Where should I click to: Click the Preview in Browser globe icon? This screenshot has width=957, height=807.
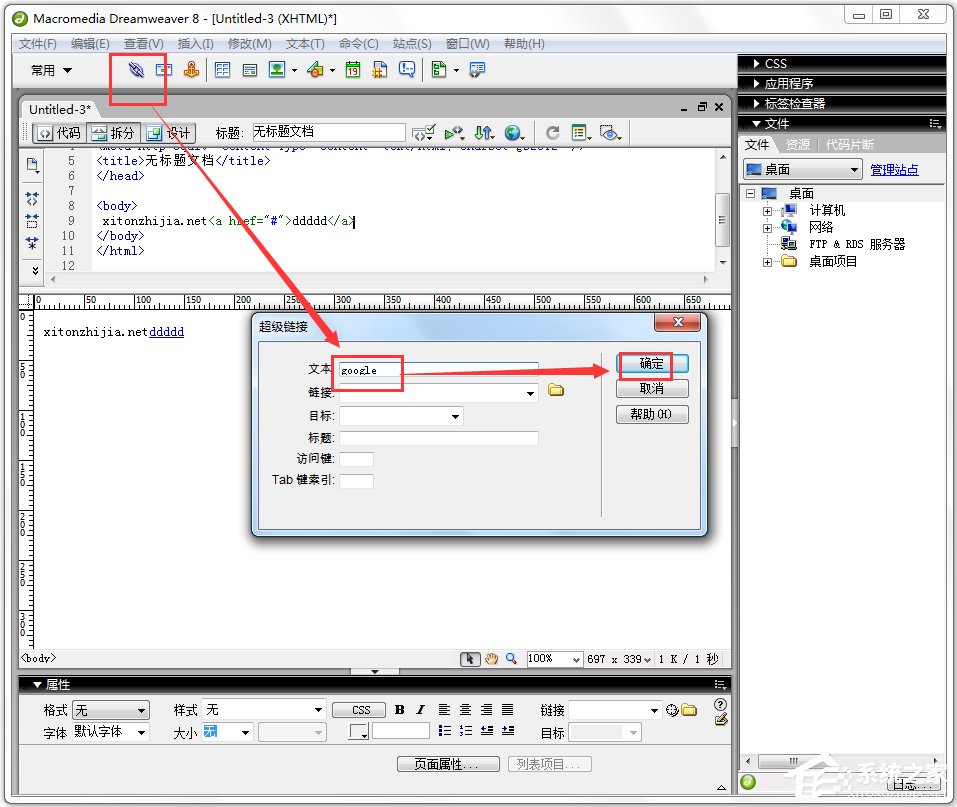pyautogui.click(x=513, y=132)
